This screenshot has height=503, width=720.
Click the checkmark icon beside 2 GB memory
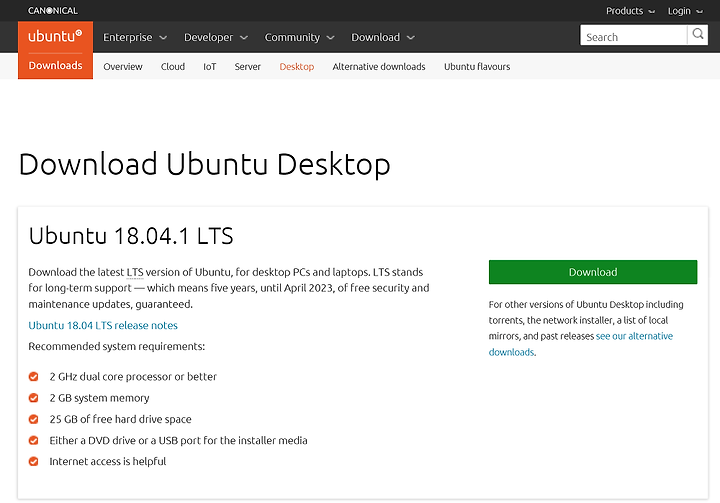[34, 398]
